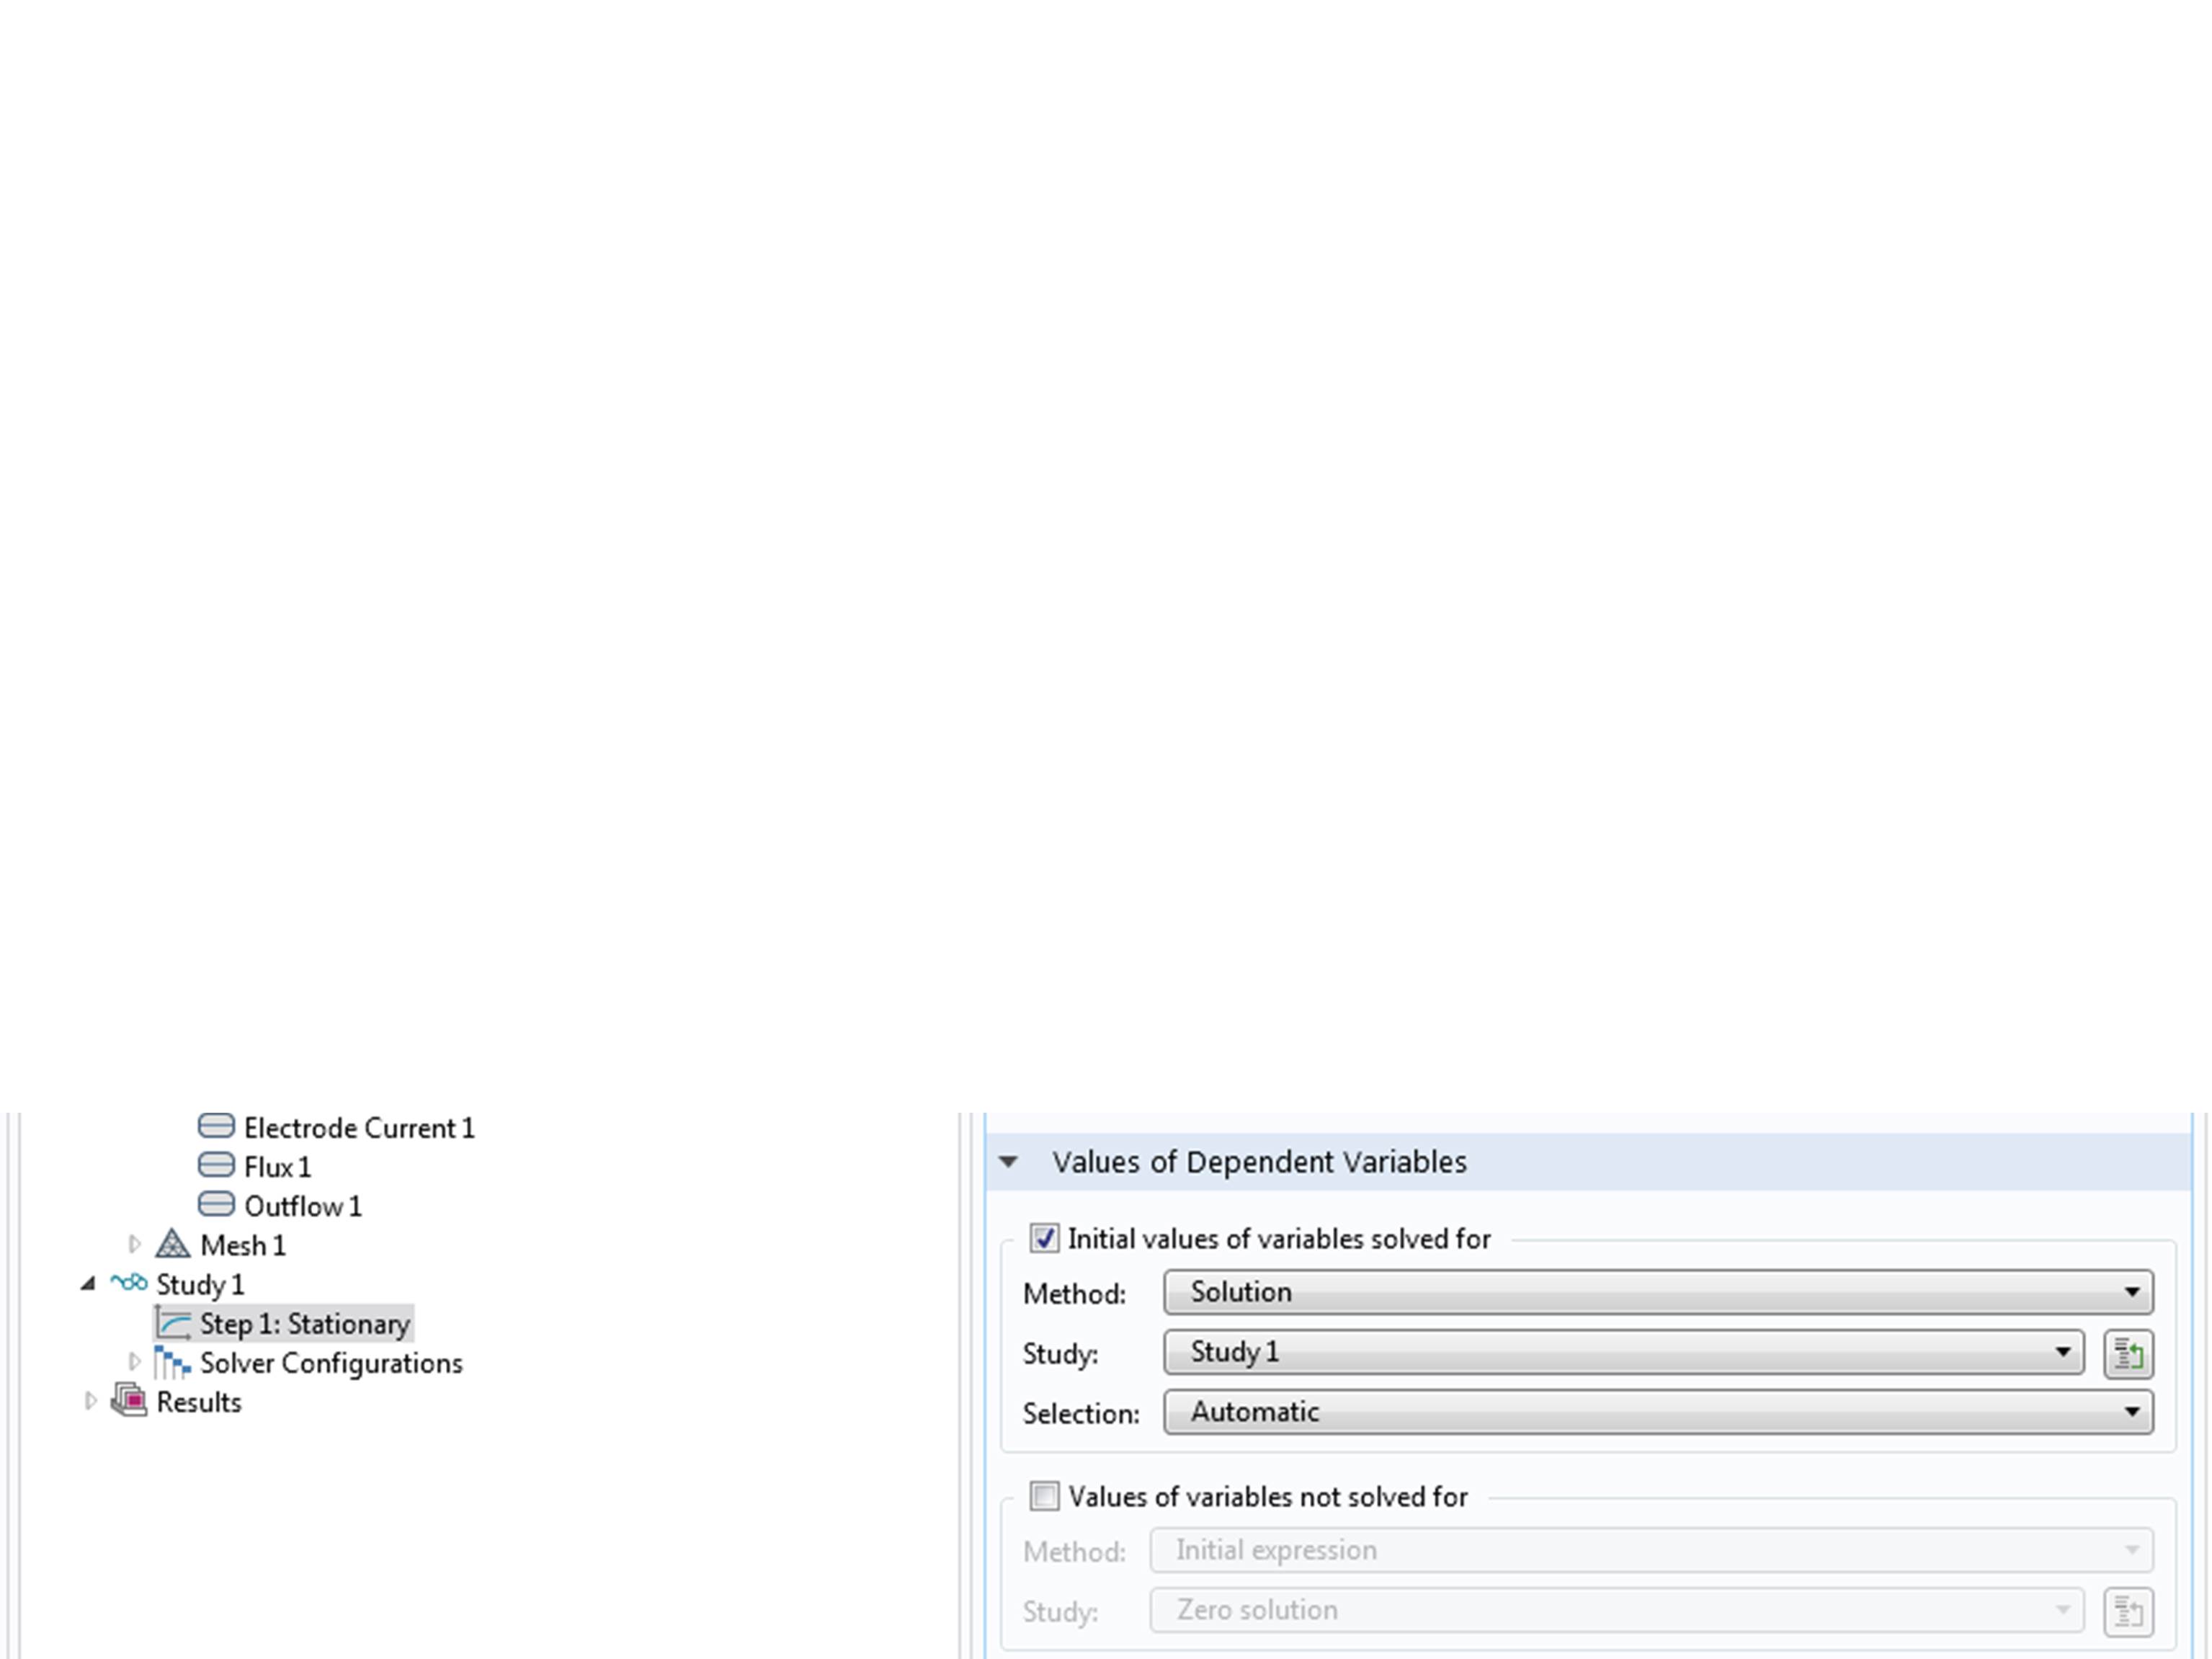Select Step 1: Stationary in the tree
Screen dimensions: 2212x1659
(304, 1324)
